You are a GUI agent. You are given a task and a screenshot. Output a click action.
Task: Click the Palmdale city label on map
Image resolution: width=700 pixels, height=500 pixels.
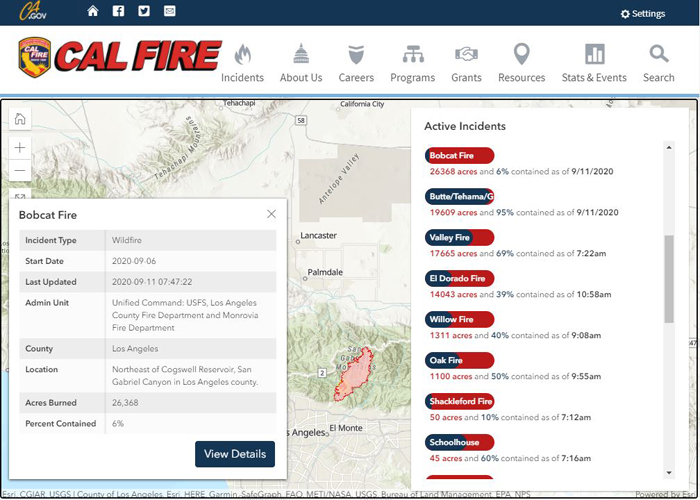[325, 272]
